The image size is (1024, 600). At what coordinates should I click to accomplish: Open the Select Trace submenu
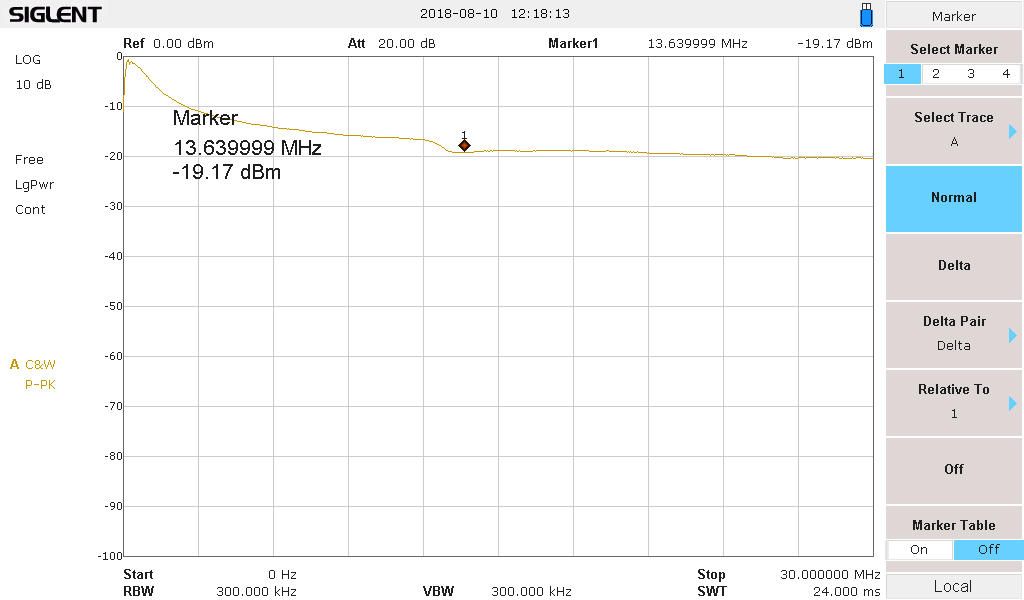pos(953,130)
